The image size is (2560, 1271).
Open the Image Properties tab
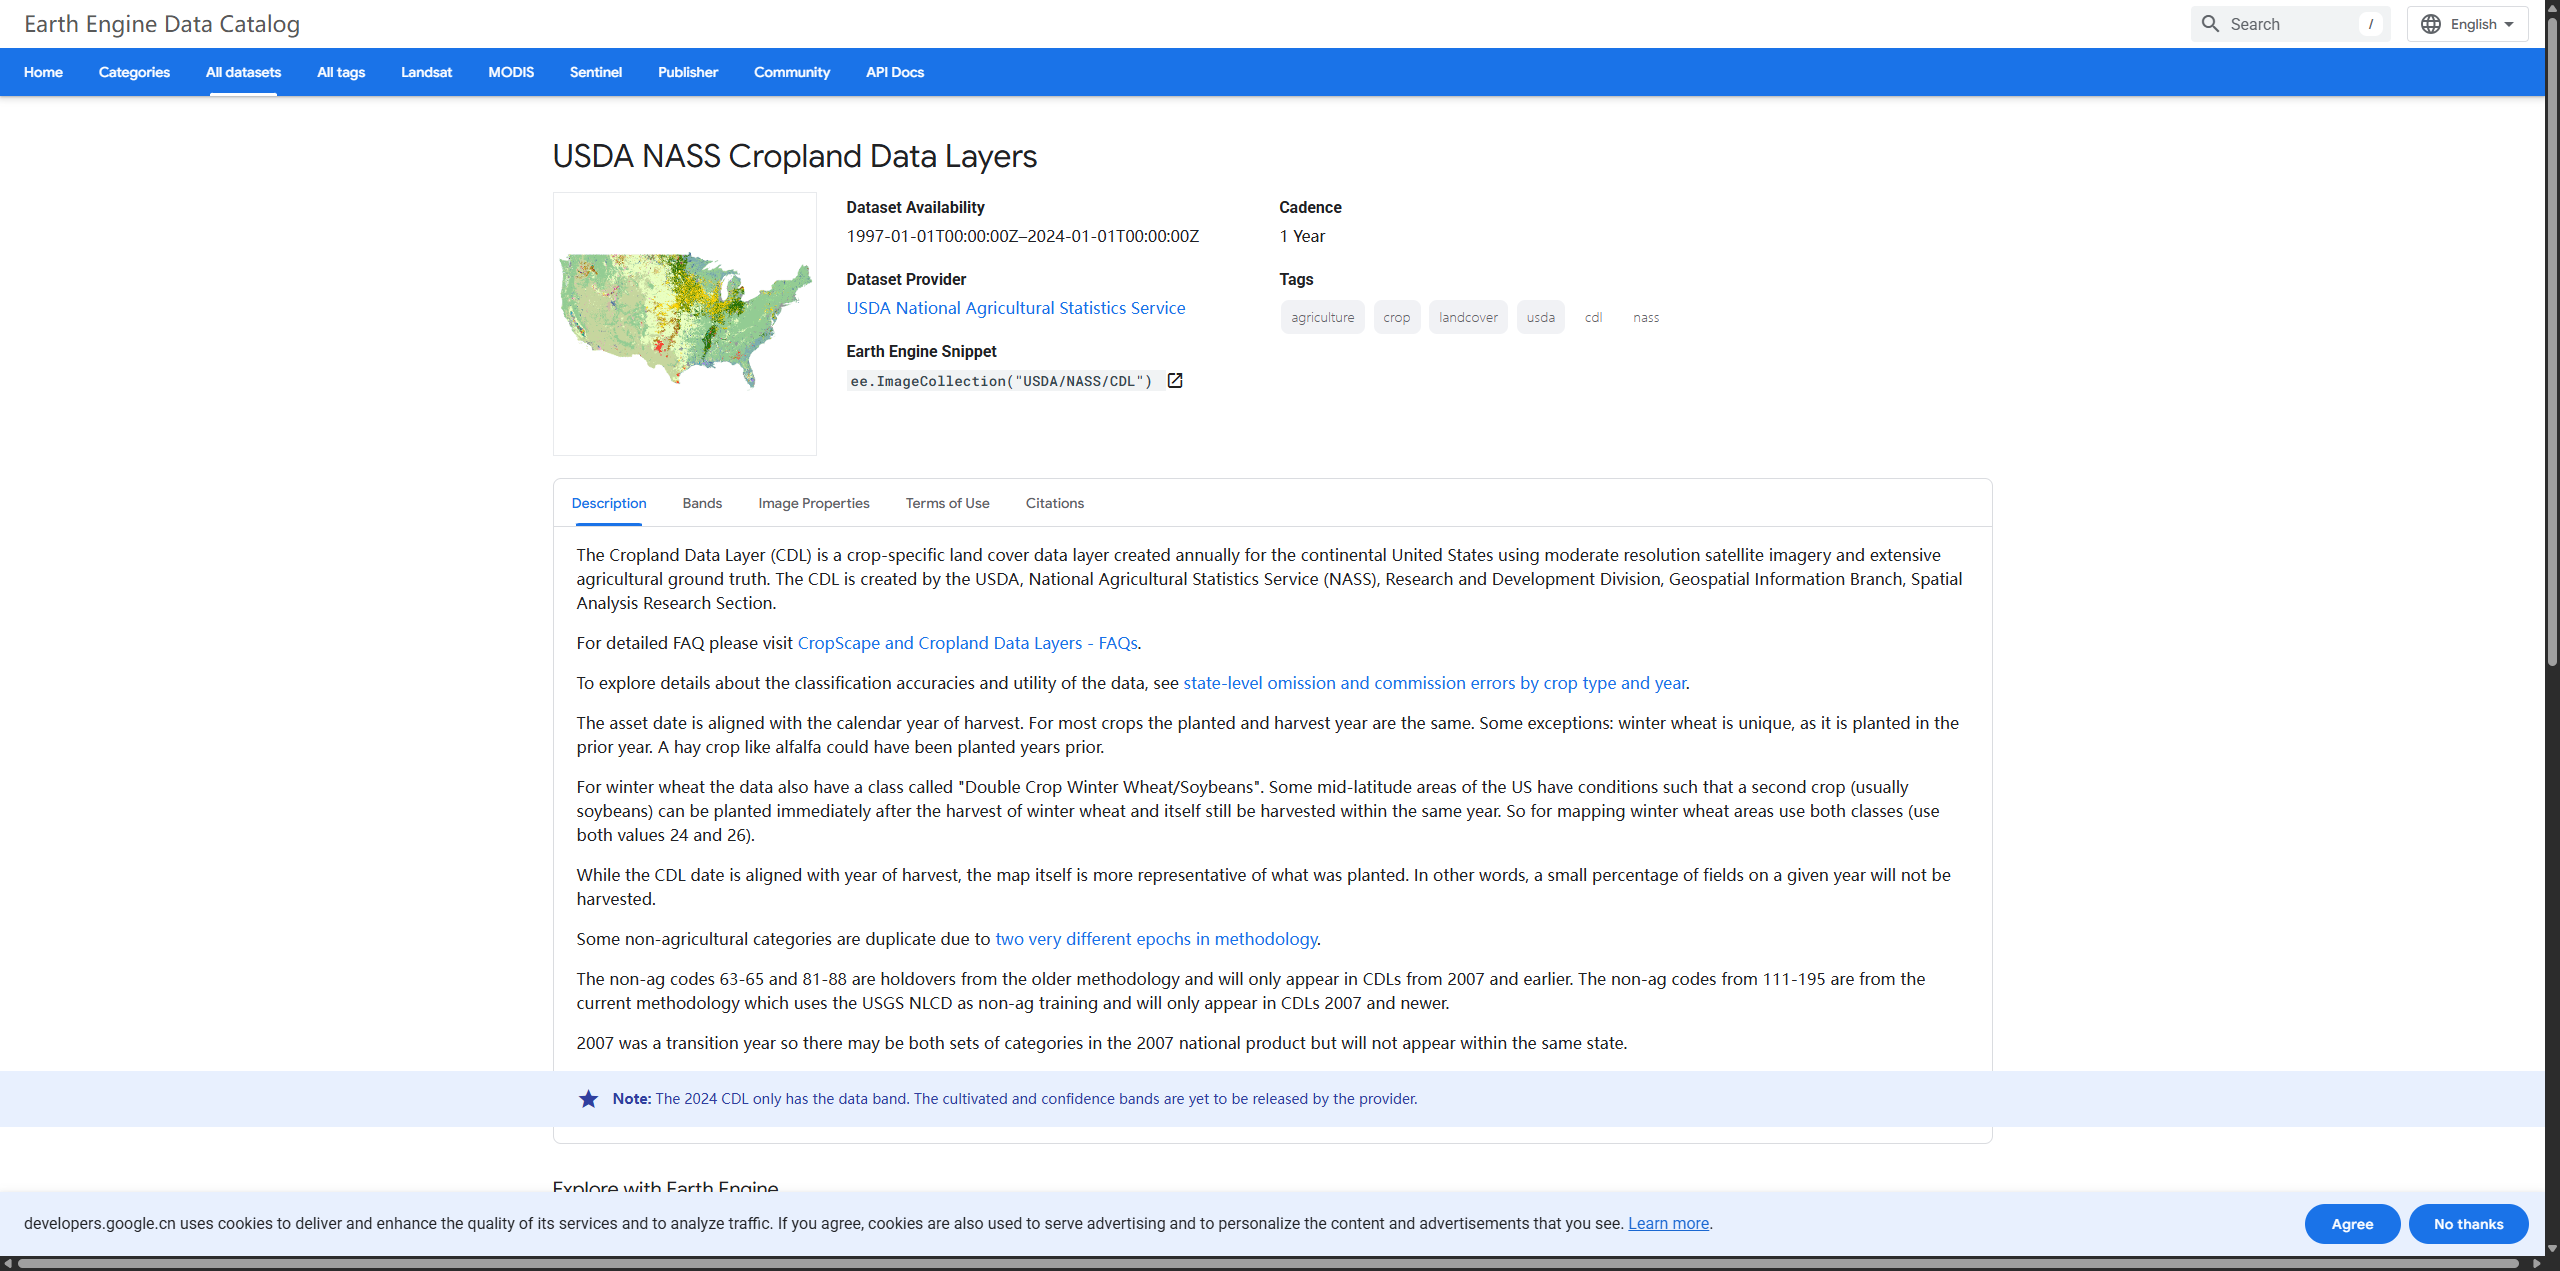pos(813,503)
